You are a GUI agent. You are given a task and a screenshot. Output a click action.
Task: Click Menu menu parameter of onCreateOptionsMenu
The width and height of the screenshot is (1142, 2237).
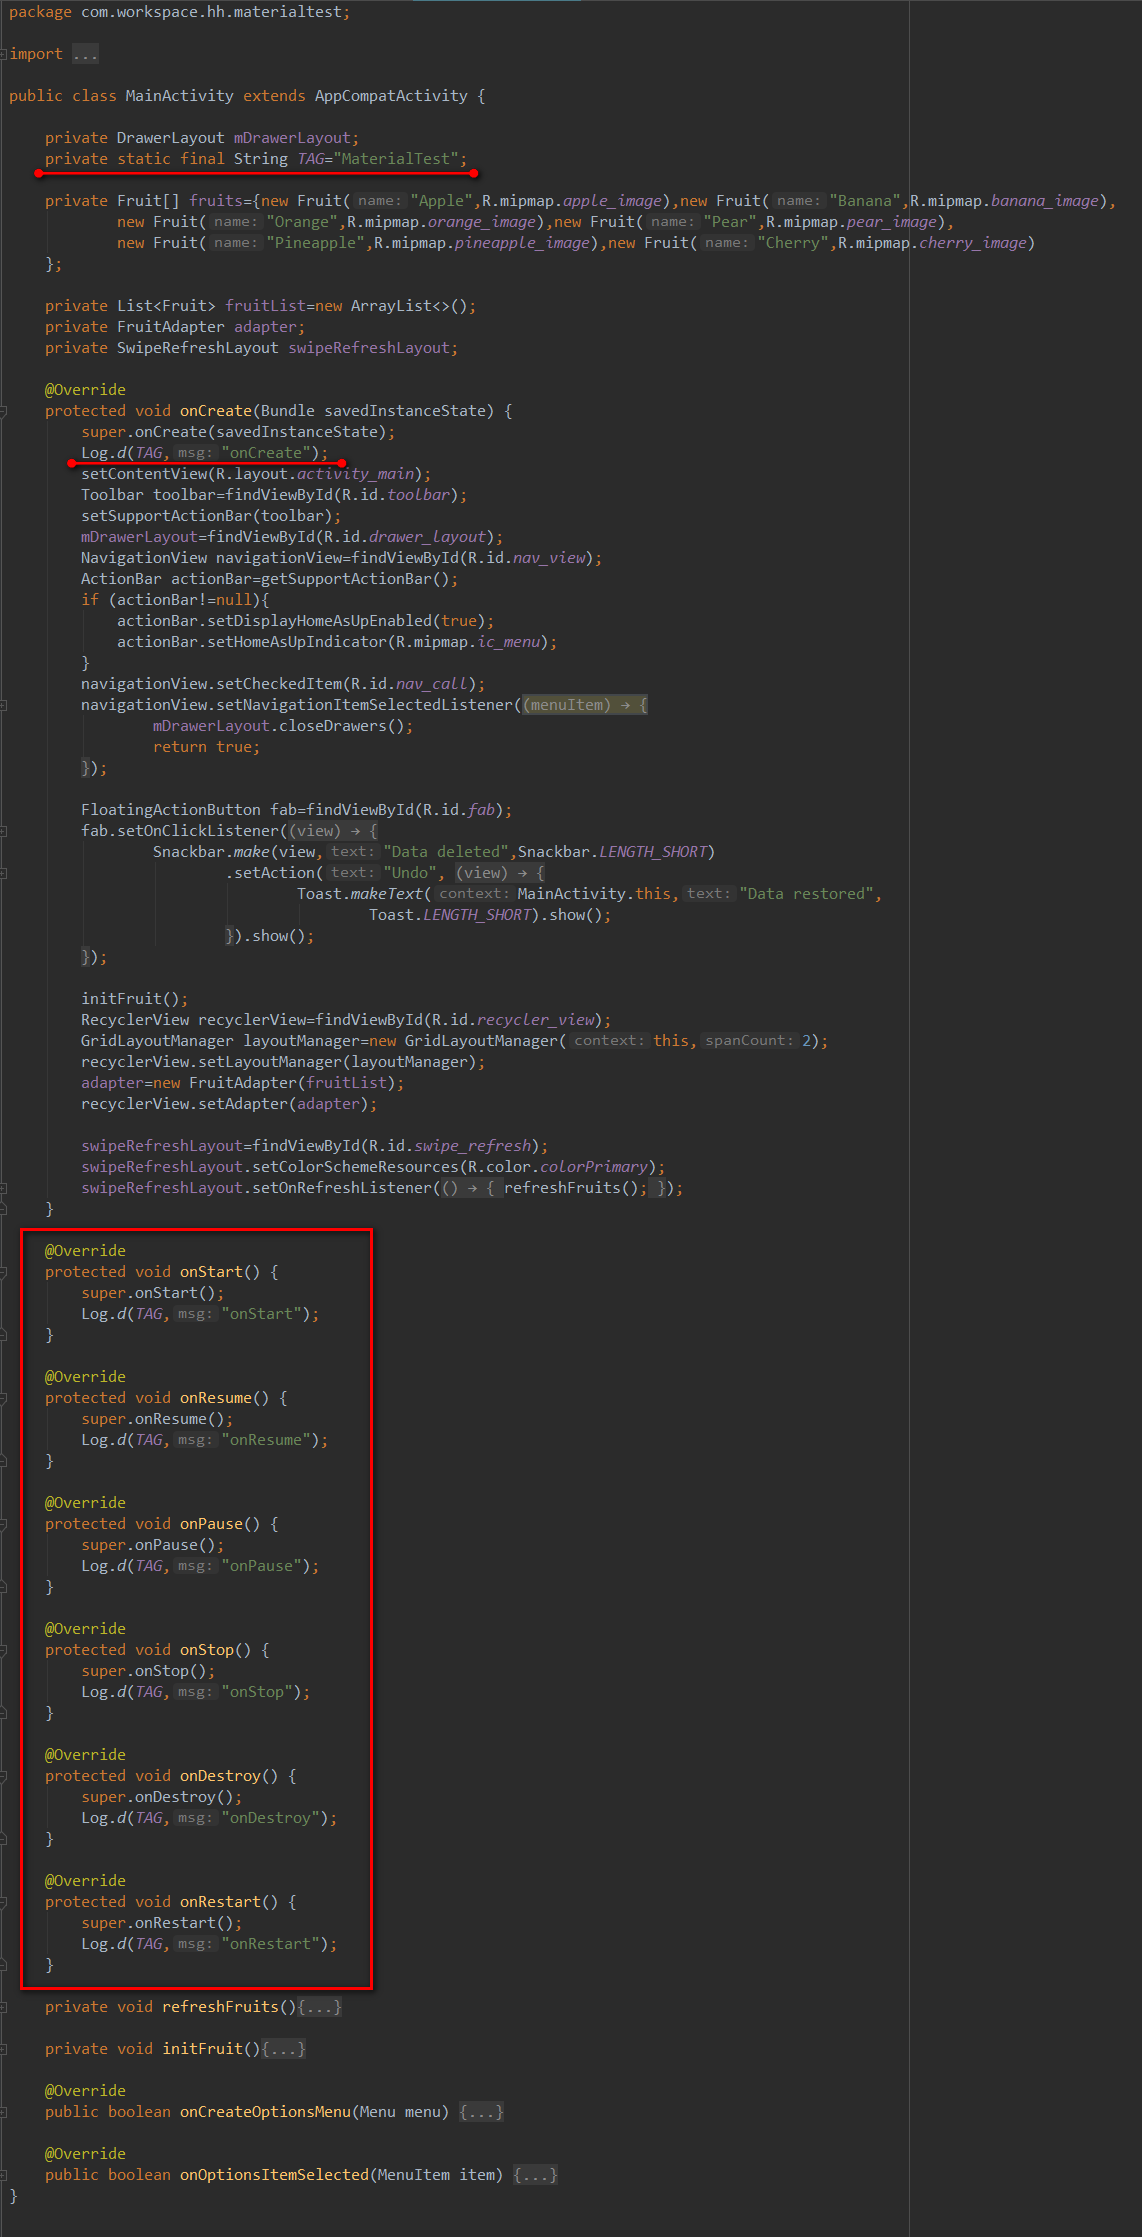tap(401, 2112)
